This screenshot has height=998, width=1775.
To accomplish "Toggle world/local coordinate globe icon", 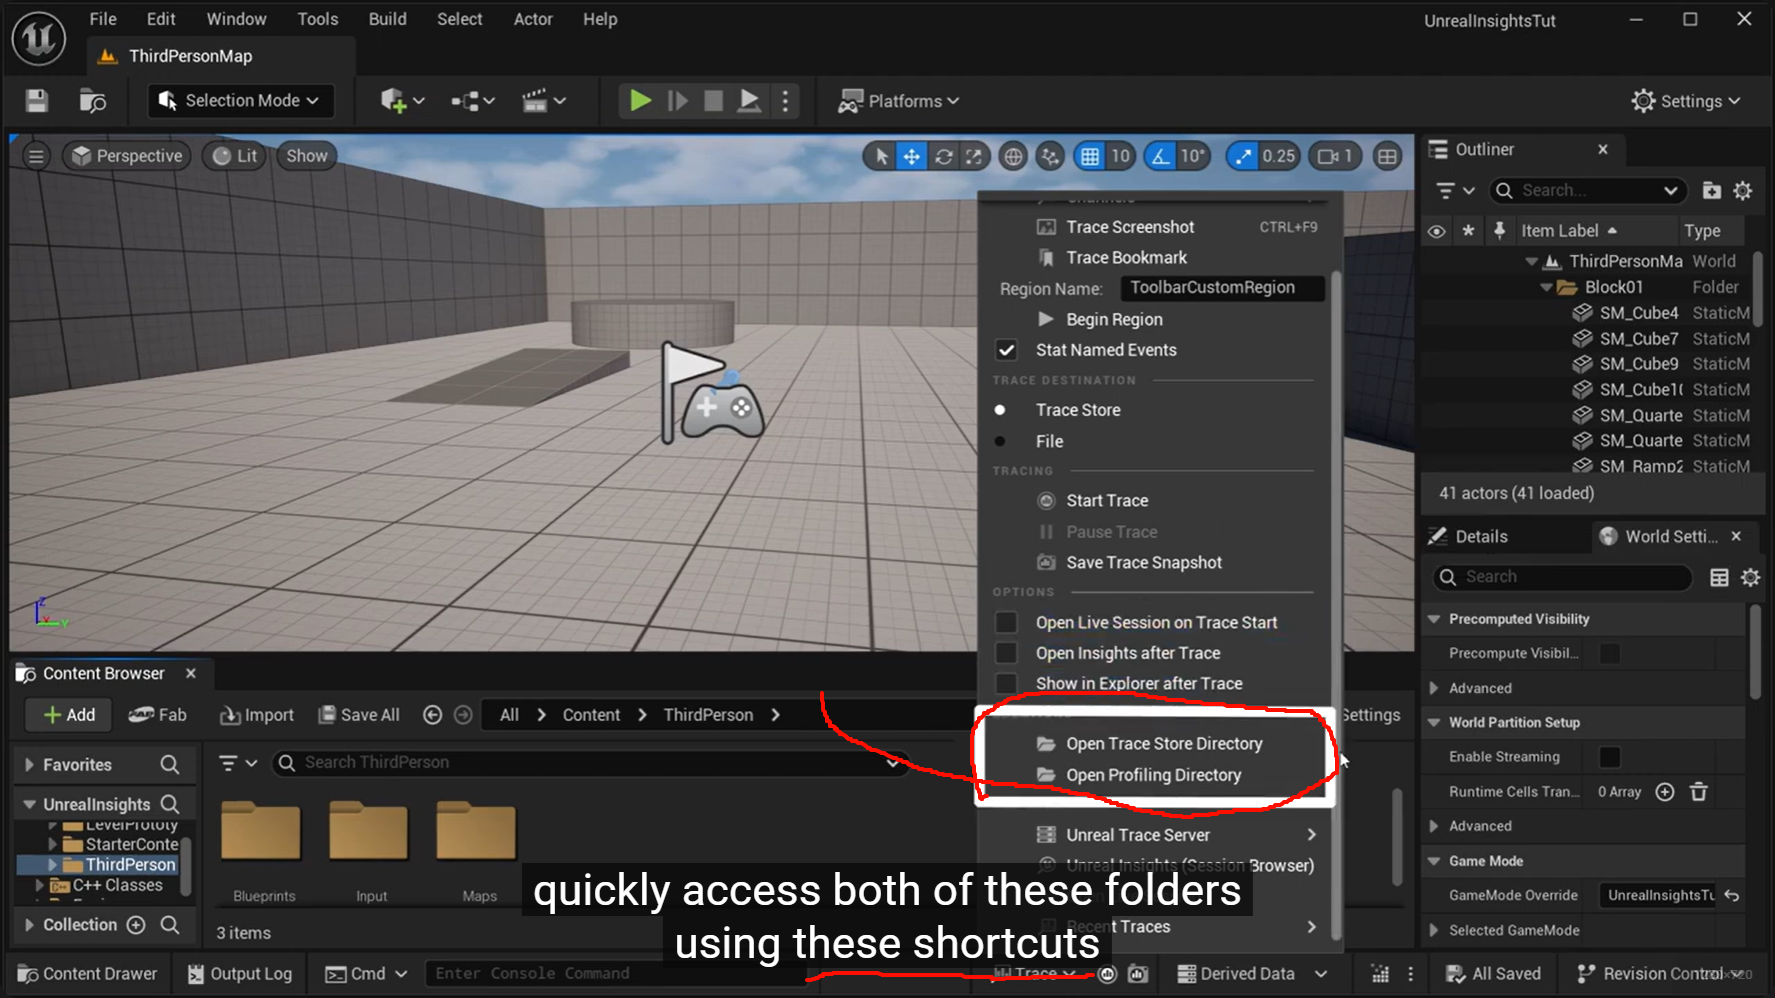I will (x=1013, y=156).
